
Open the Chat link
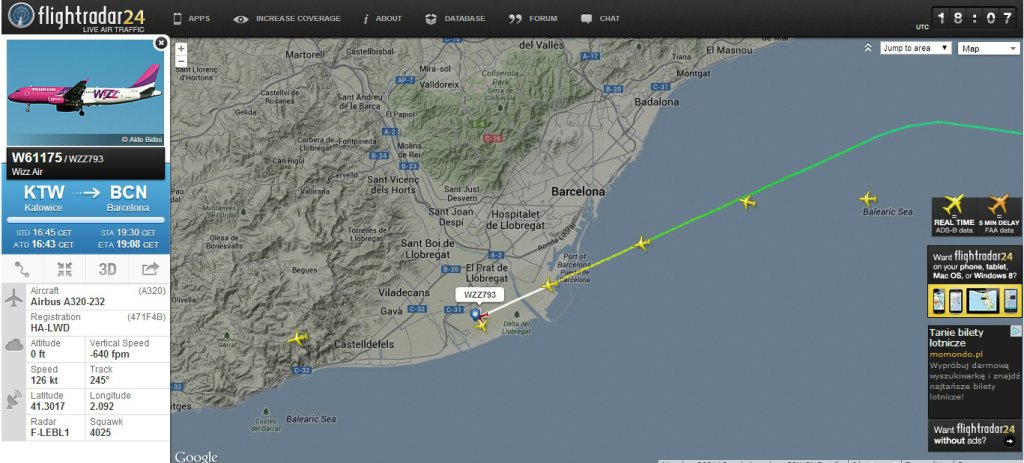click(600, 18)
